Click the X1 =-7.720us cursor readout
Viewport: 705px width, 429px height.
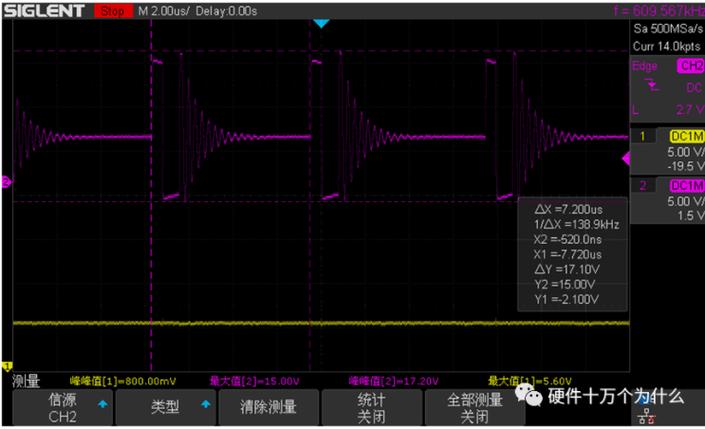(x=567, y=255)
